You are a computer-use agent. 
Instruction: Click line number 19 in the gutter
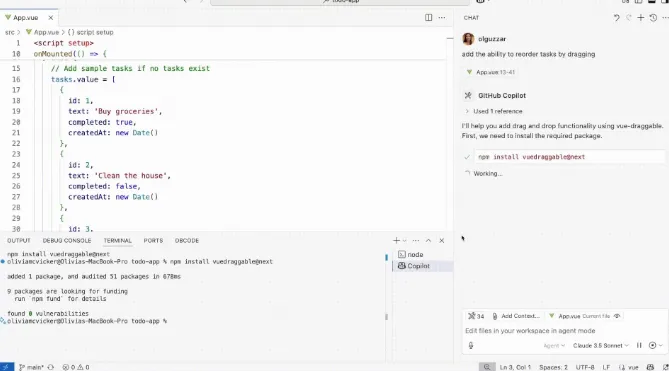pyautogui.click(x=16, y=111)
